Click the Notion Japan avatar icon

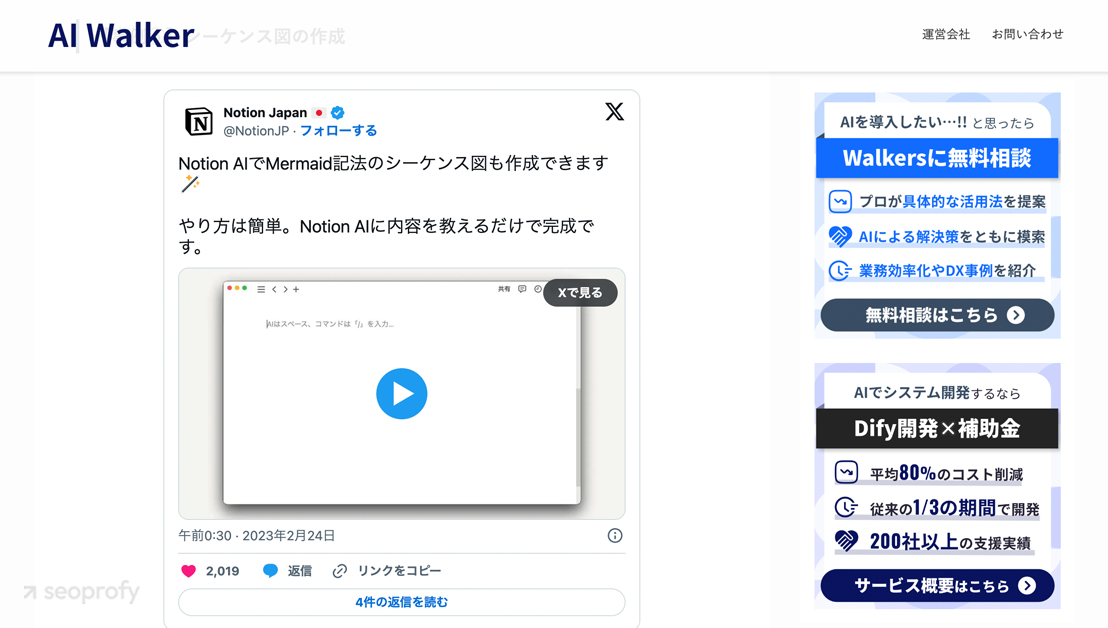point(199,121)
